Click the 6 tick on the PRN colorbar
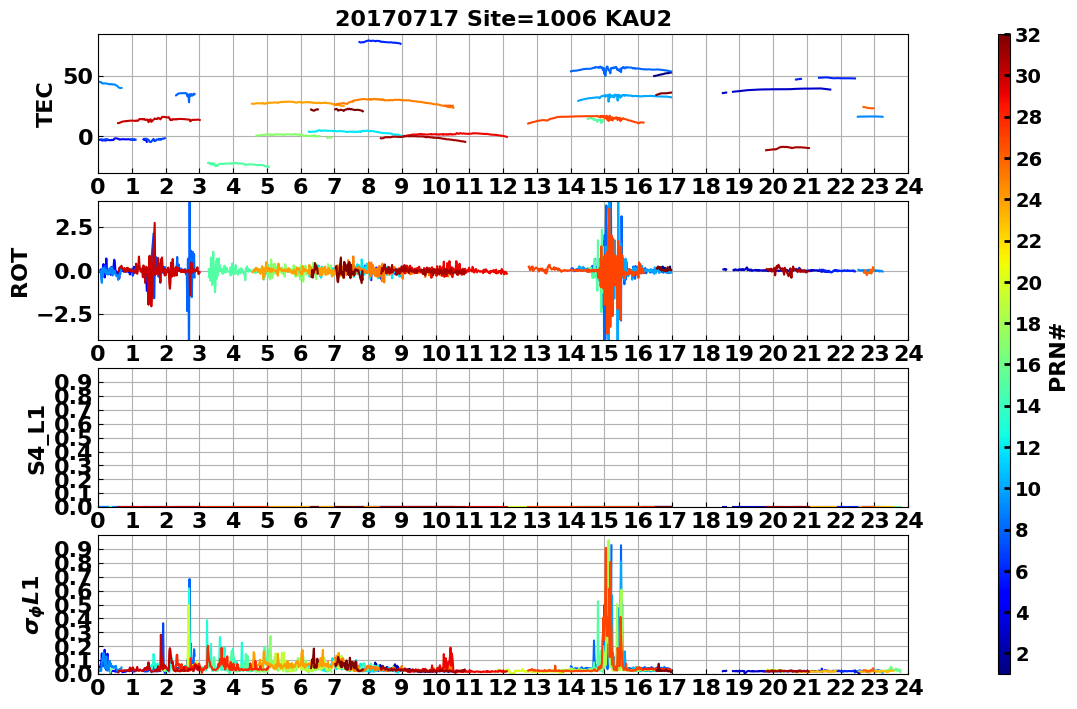Screen dimensions: 1077x709 [1022, 571]
